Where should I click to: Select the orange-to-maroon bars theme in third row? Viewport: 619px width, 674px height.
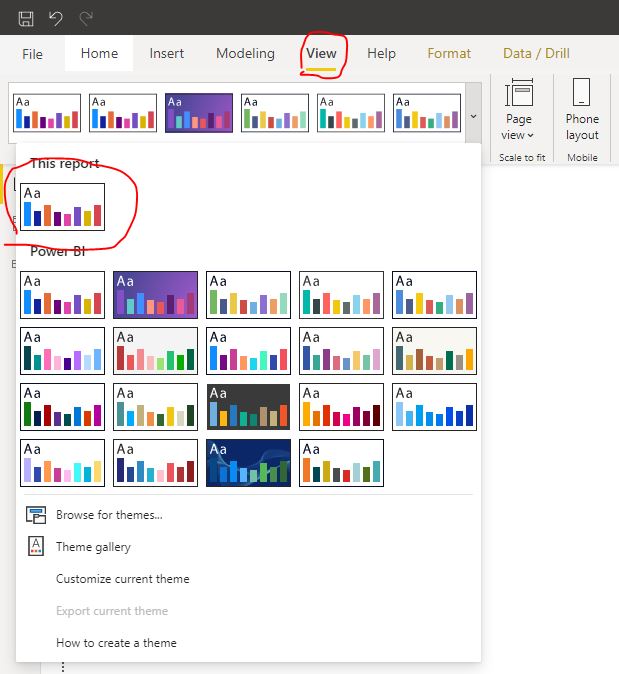click(x=341, y=407)
